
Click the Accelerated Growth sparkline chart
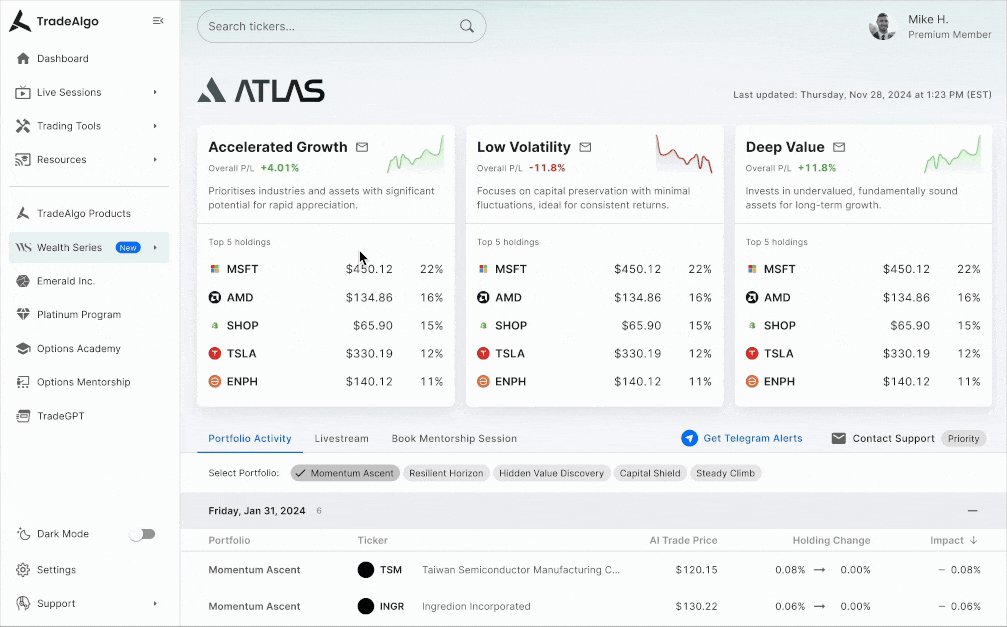coord(416,154)
